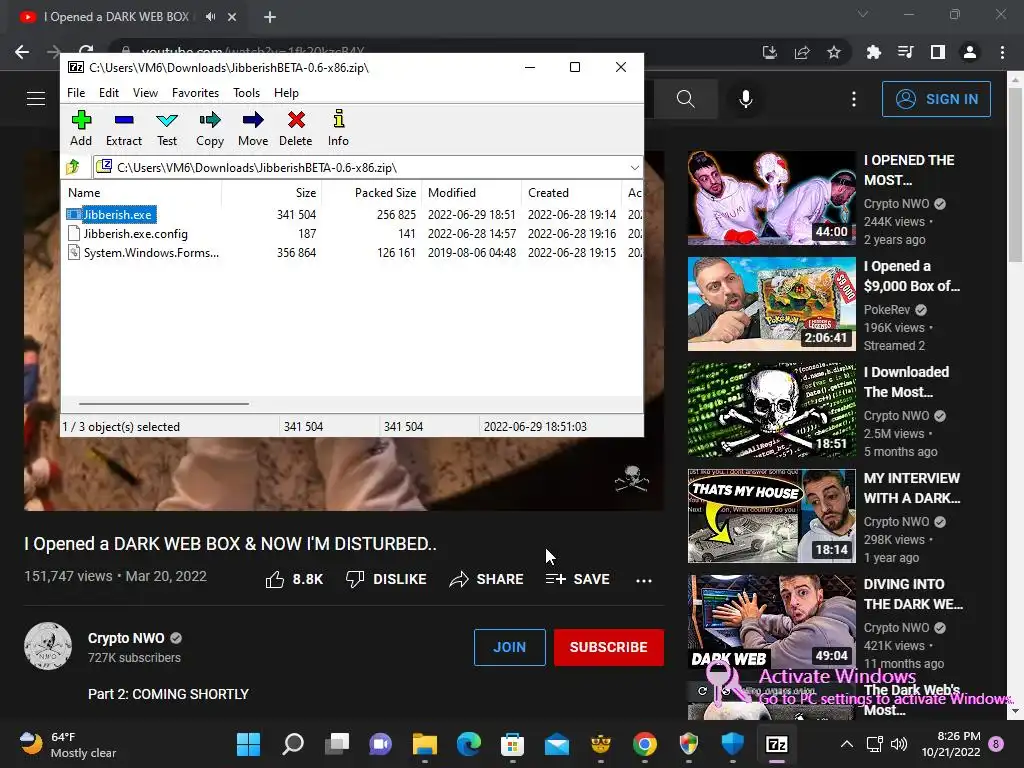Image resolution: width=1024 pixels, height=768 pixels.
Task: Open Chrome three-dot menu
Action: tap(1002, 52)
